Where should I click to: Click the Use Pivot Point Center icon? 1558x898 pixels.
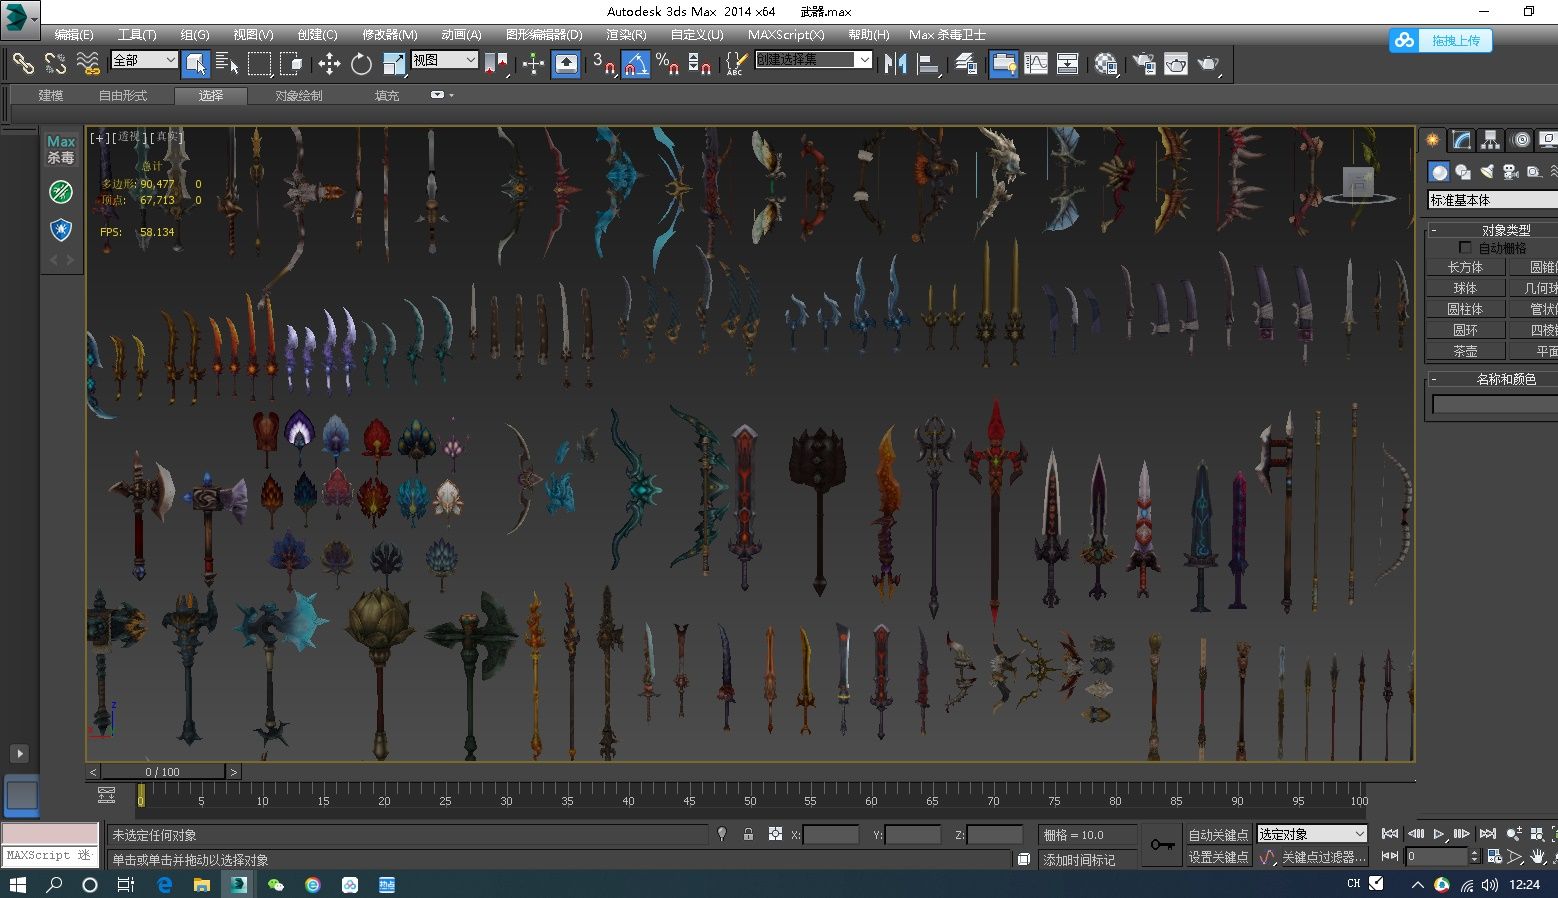(x=496, y=64)
